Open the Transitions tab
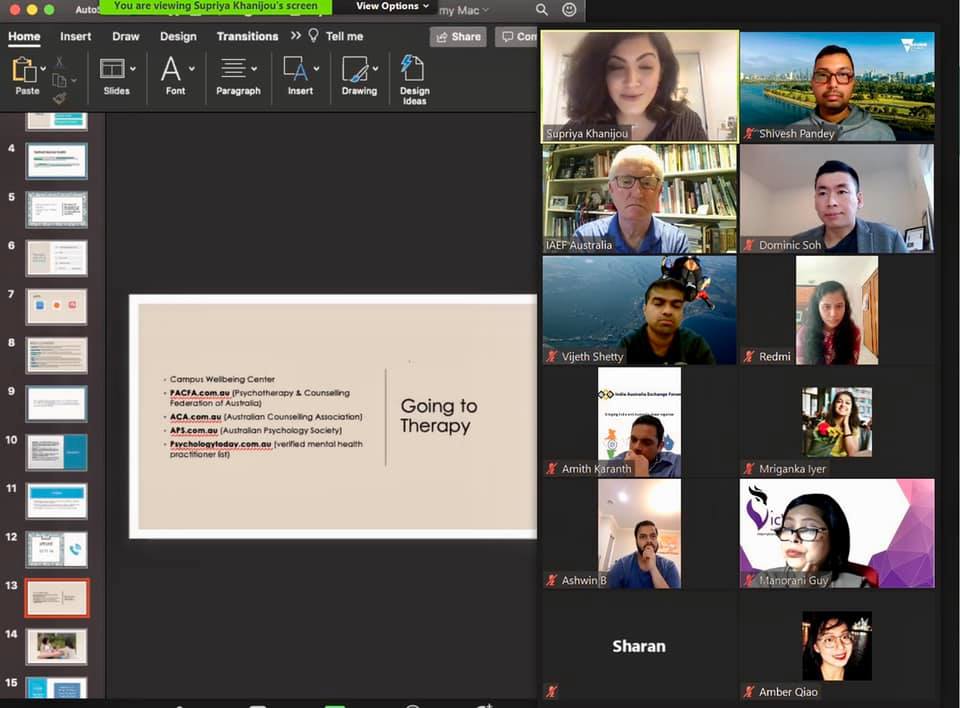 tap(249, 36)
